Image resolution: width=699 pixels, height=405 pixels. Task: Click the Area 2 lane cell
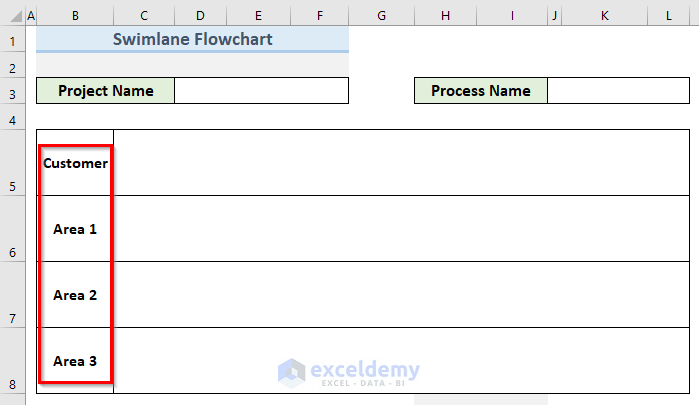[x=75, y=295]
